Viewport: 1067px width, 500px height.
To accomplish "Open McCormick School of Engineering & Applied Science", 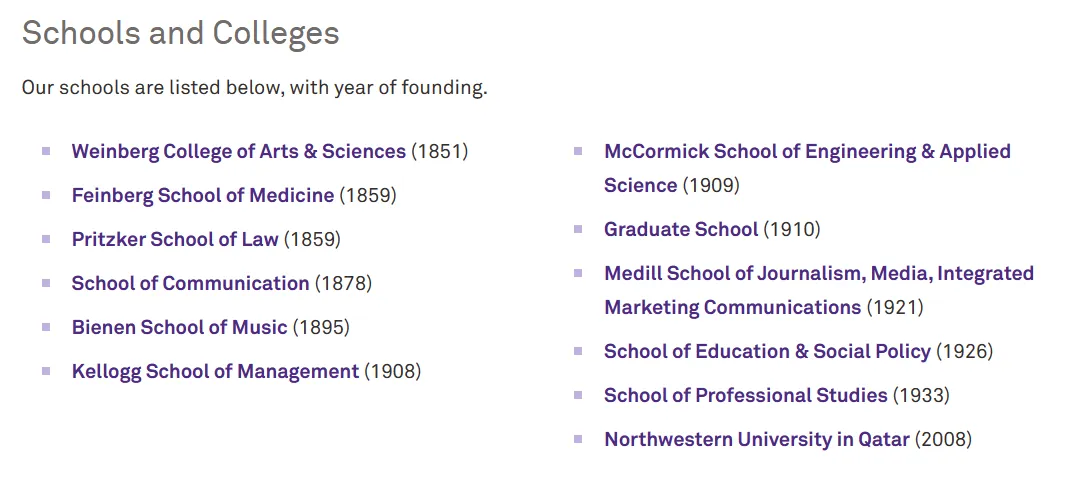I will tap(806, 152).
